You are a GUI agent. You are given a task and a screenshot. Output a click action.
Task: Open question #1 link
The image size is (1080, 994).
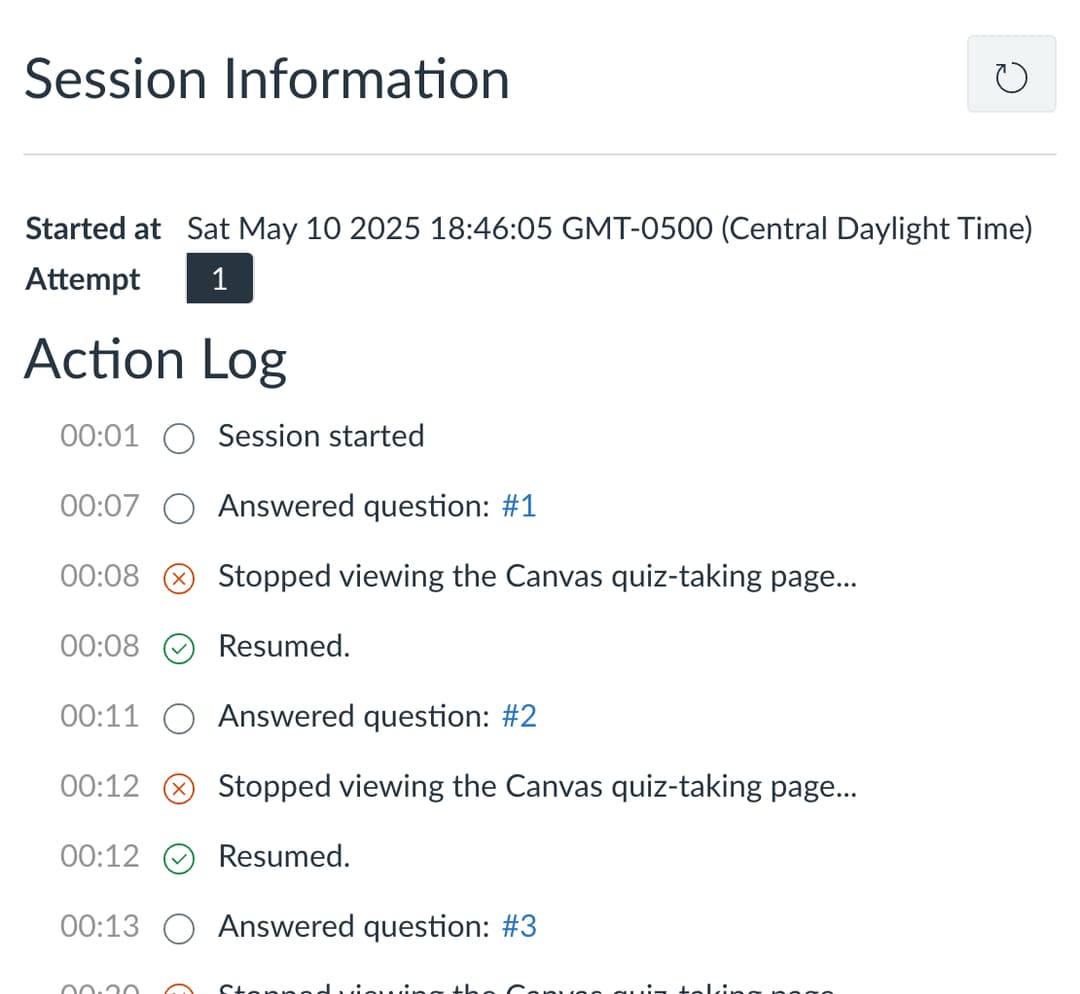(518, 506)
